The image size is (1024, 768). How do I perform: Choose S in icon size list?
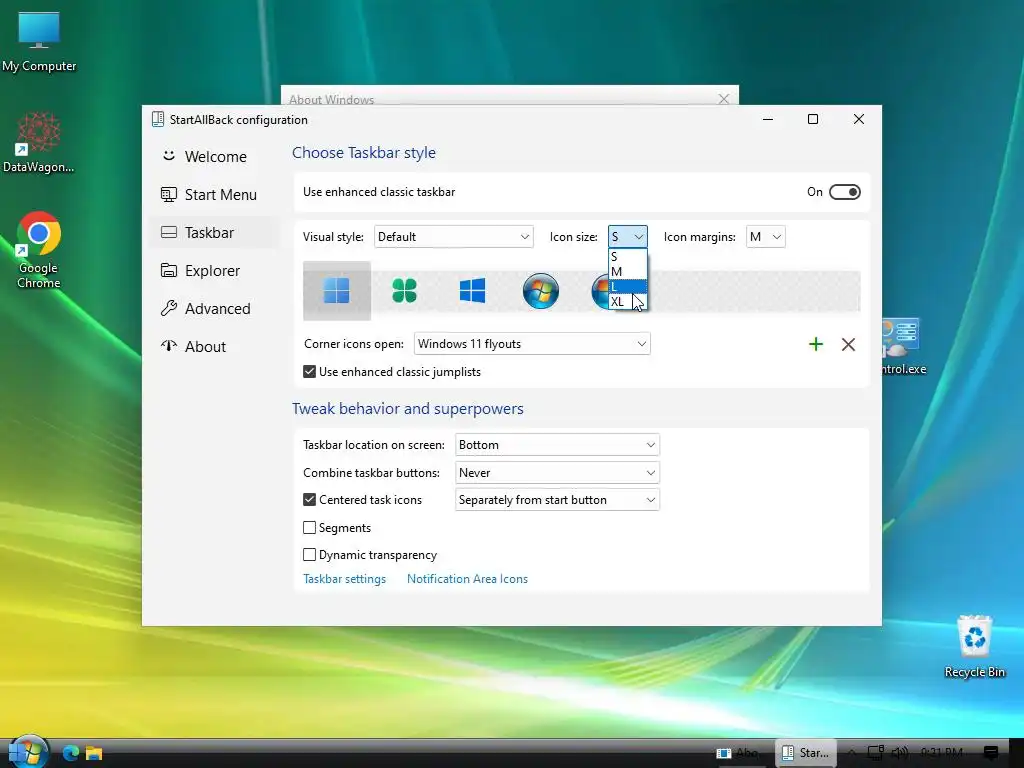[628, 257]
